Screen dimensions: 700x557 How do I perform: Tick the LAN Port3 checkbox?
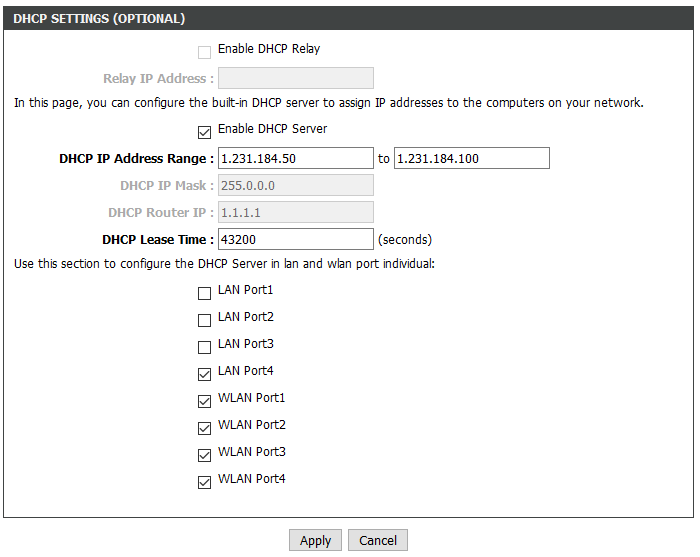coord(205,347)
